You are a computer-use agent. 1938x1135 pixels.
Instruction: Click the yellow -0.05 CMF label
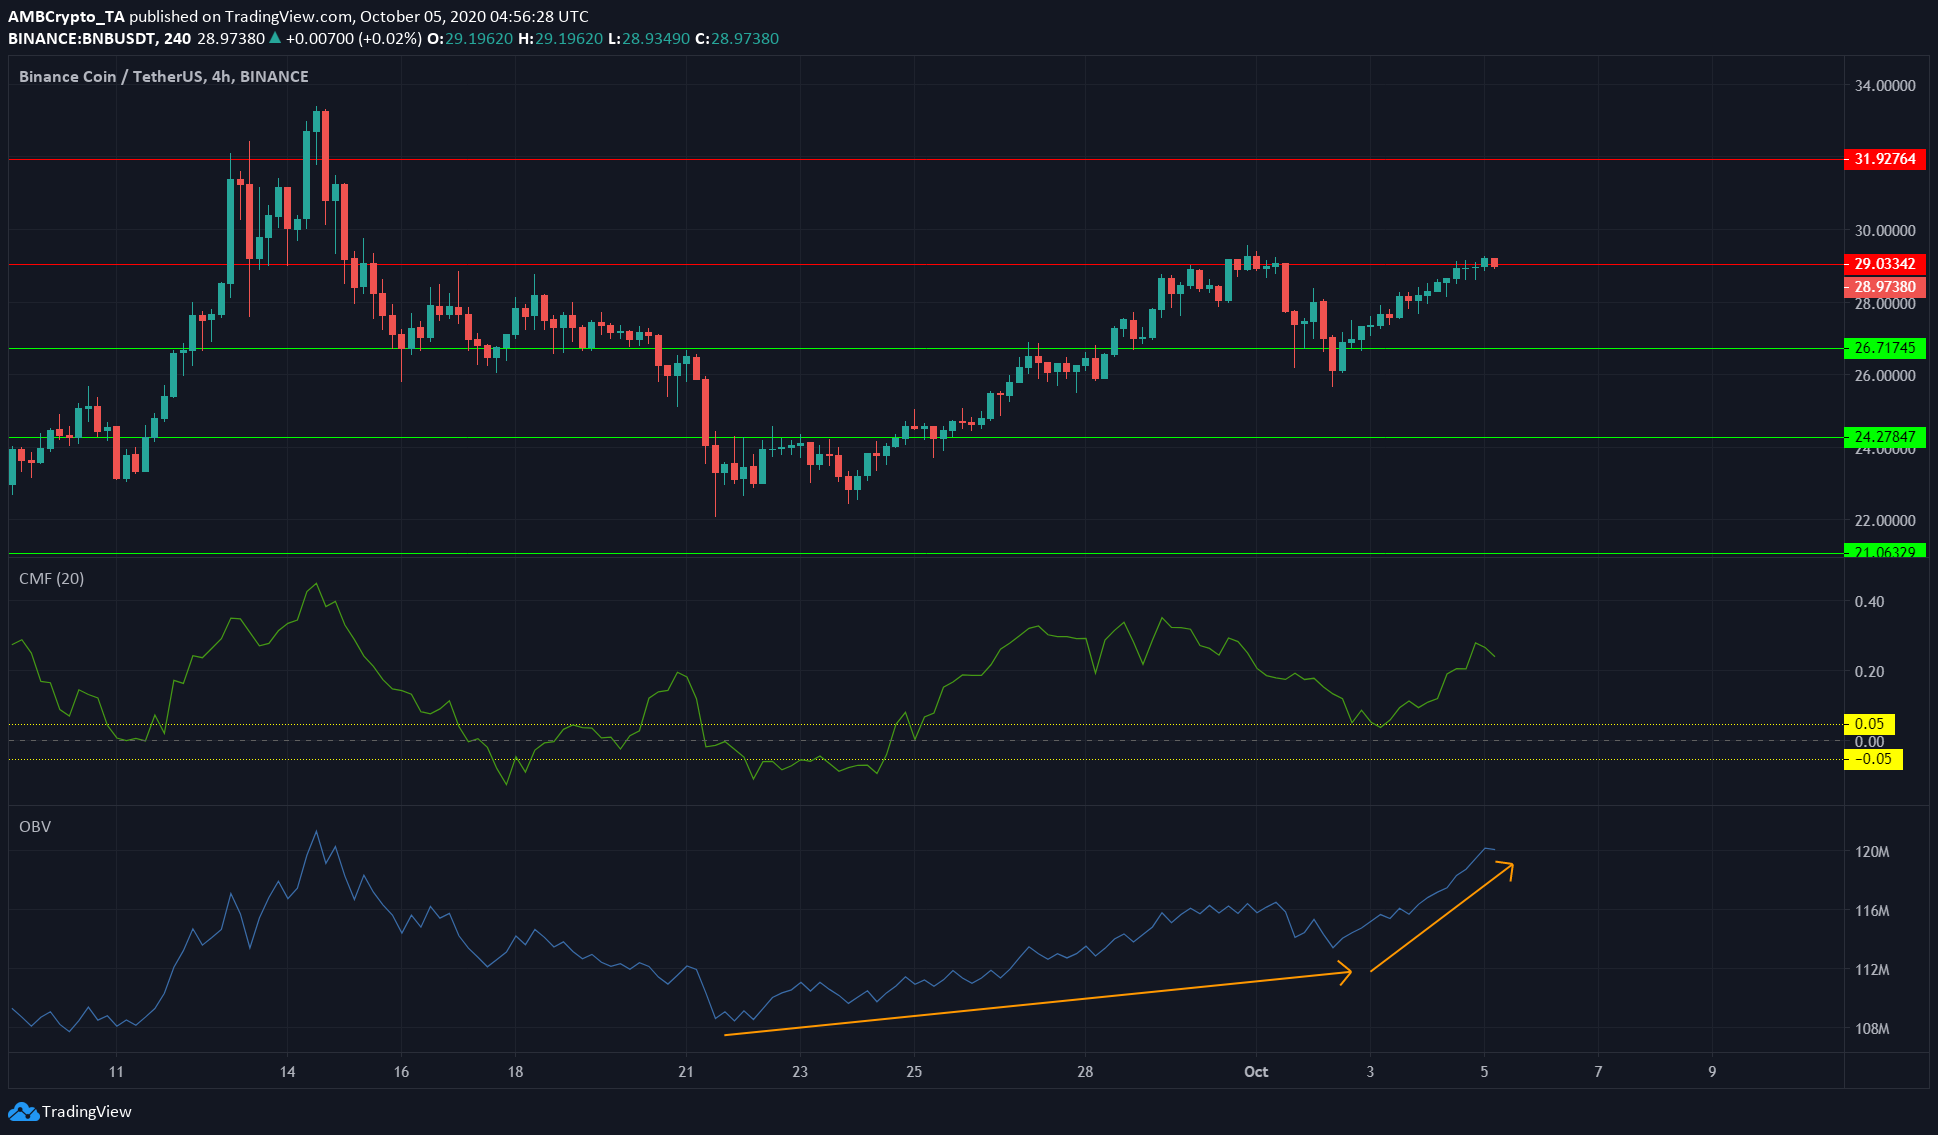pyautogui.click(x=1873, y=759)
